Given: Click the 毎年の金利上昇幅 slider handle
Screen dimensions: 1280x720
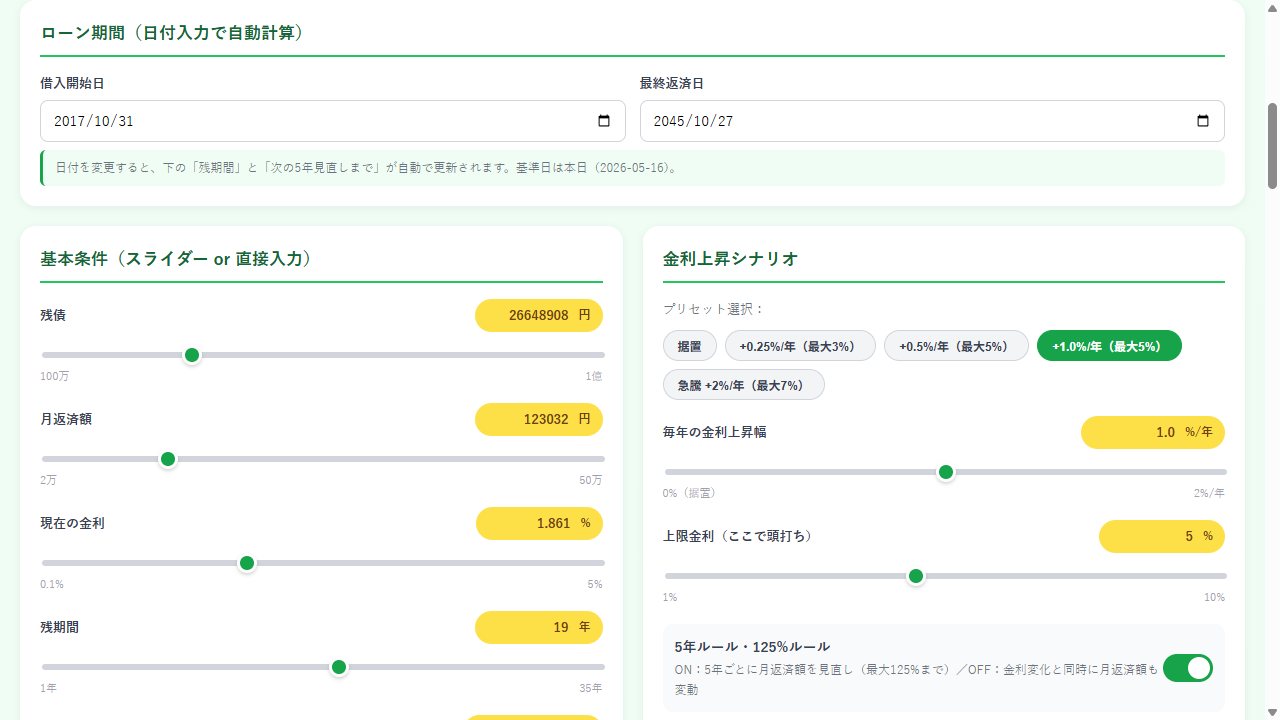Looking at the screenshot, I should 946,472.
